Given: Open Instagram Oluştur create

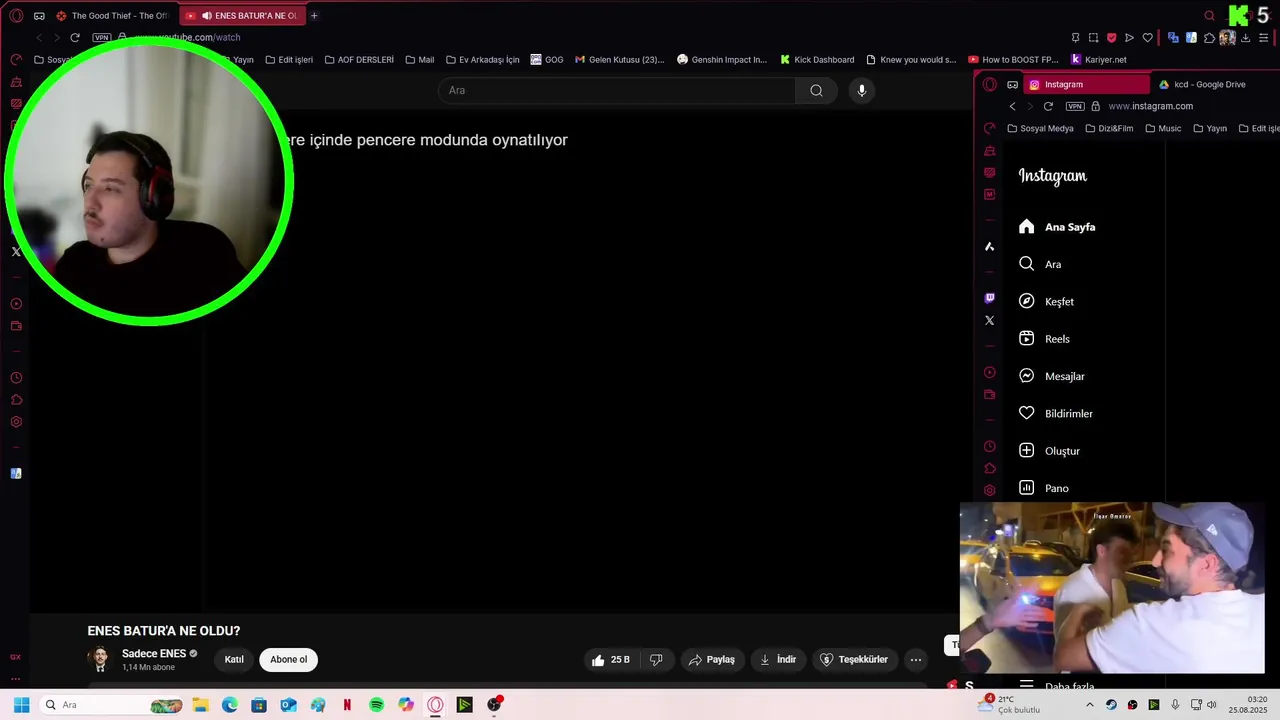Looking at the screenshot, I should point(1049,451).
